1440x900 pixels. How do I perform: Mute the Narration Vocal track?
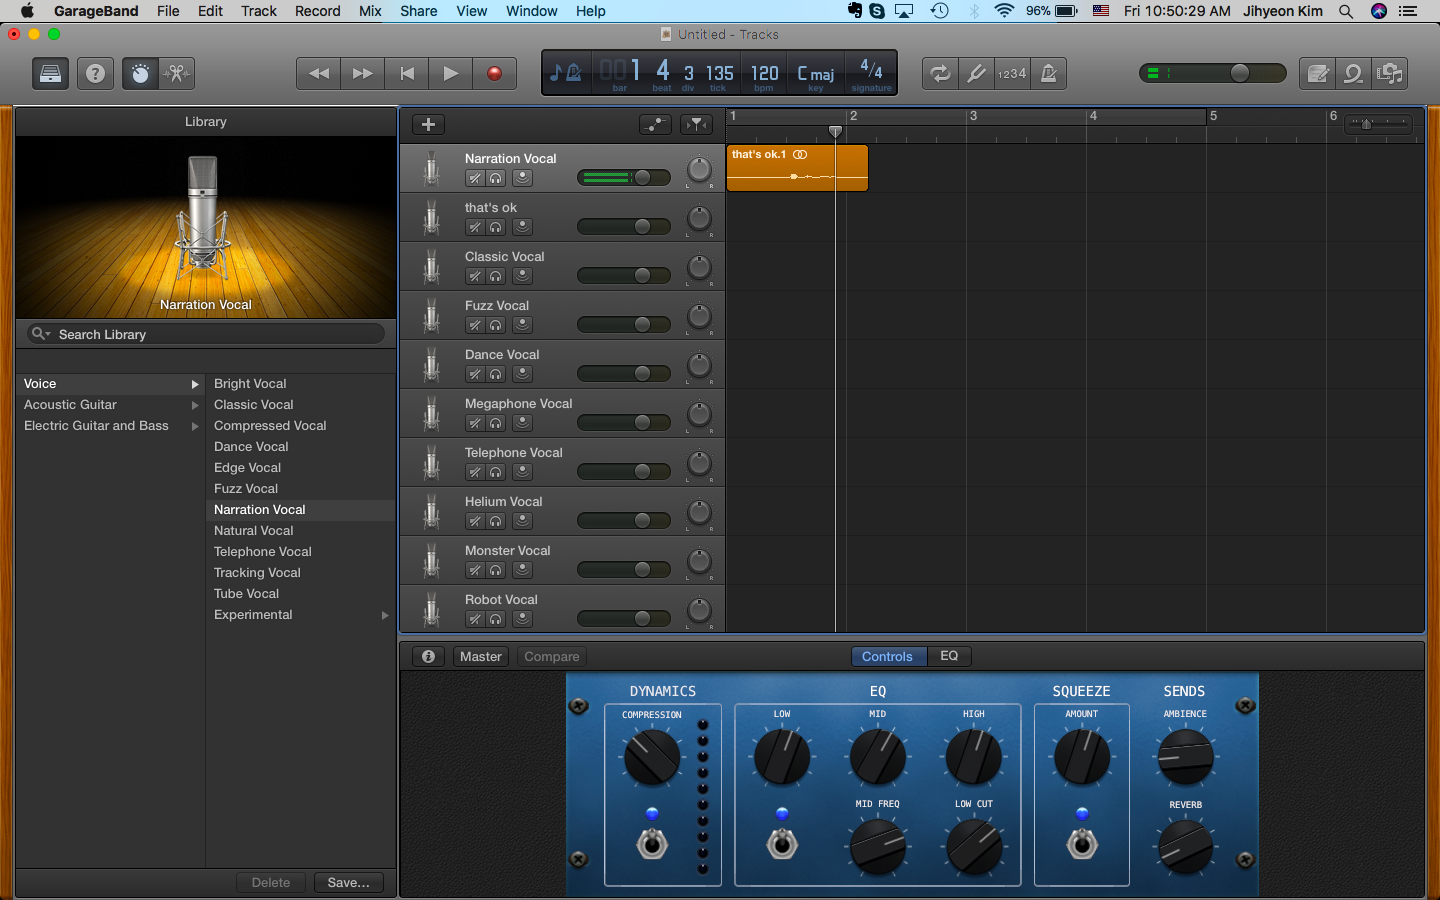tap(475, 178)
